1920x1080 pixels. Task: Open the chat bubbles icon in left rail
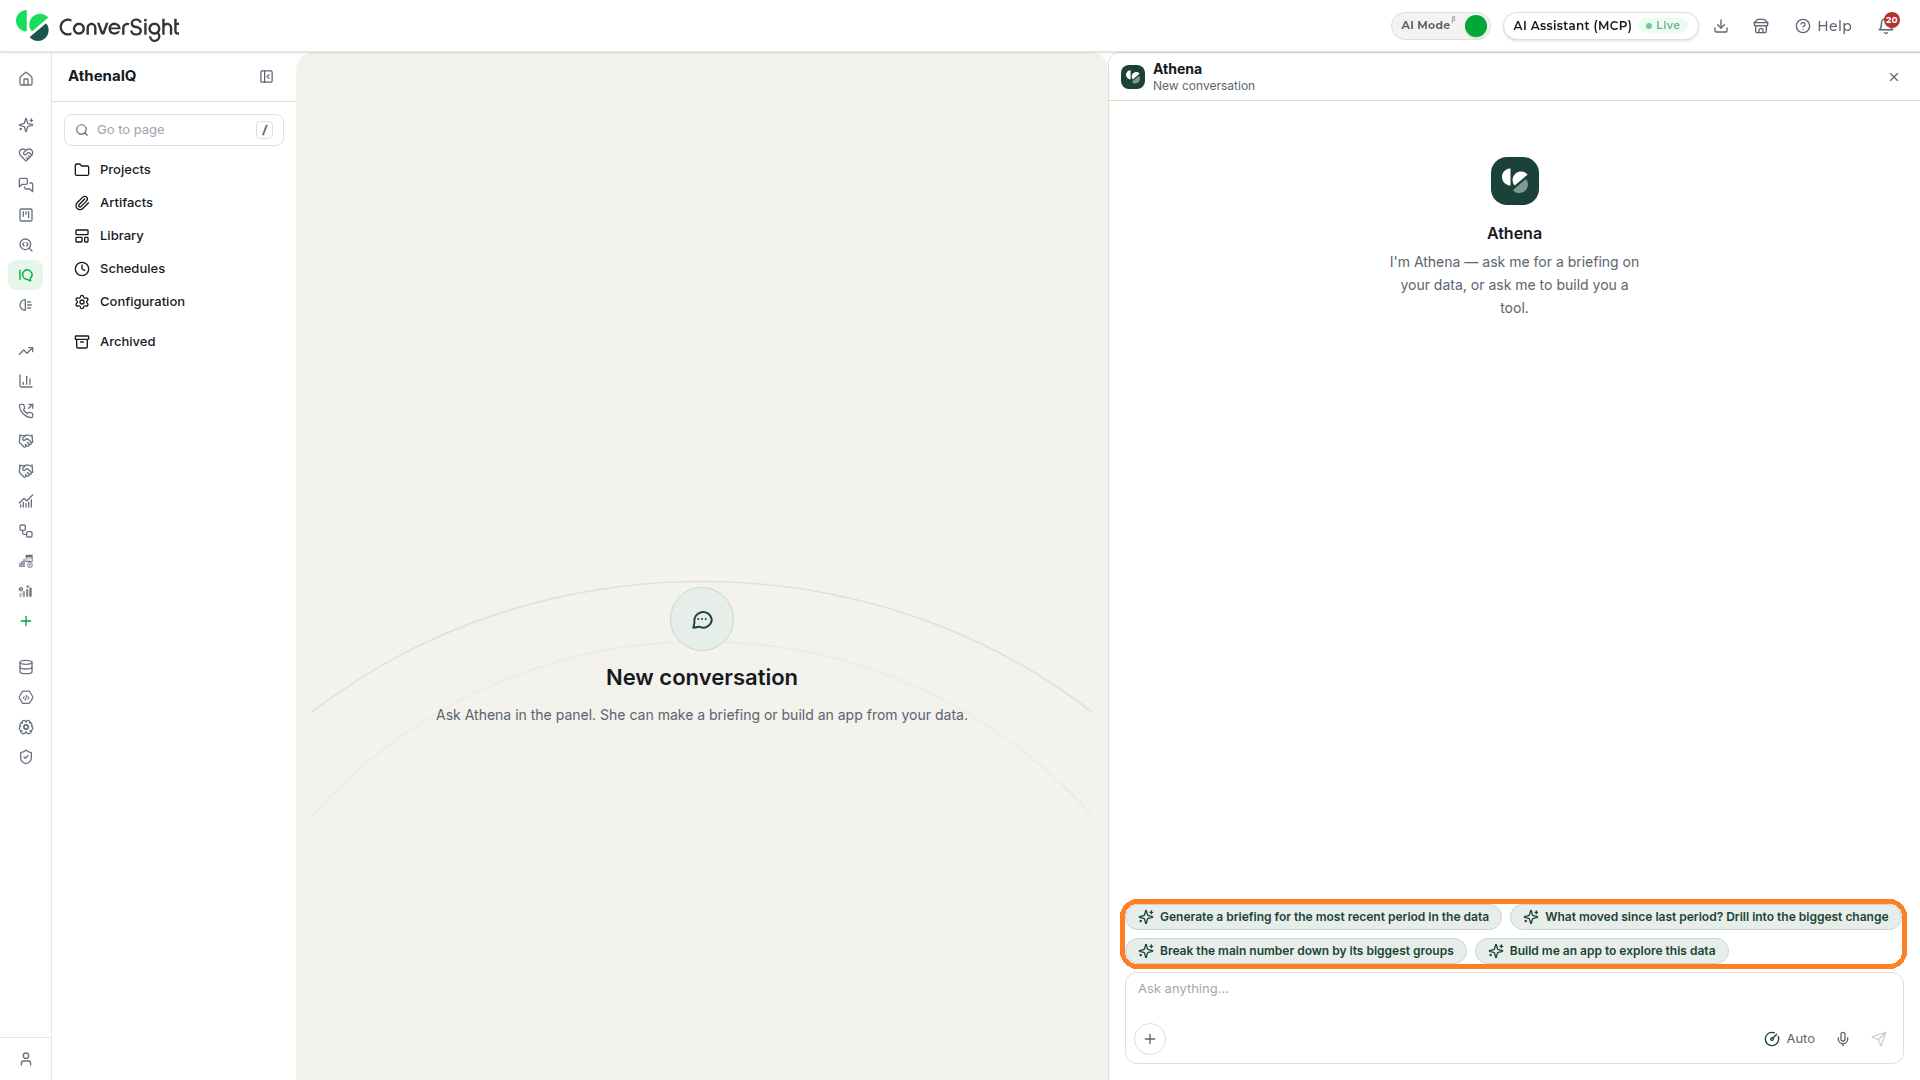pos(26,185)
